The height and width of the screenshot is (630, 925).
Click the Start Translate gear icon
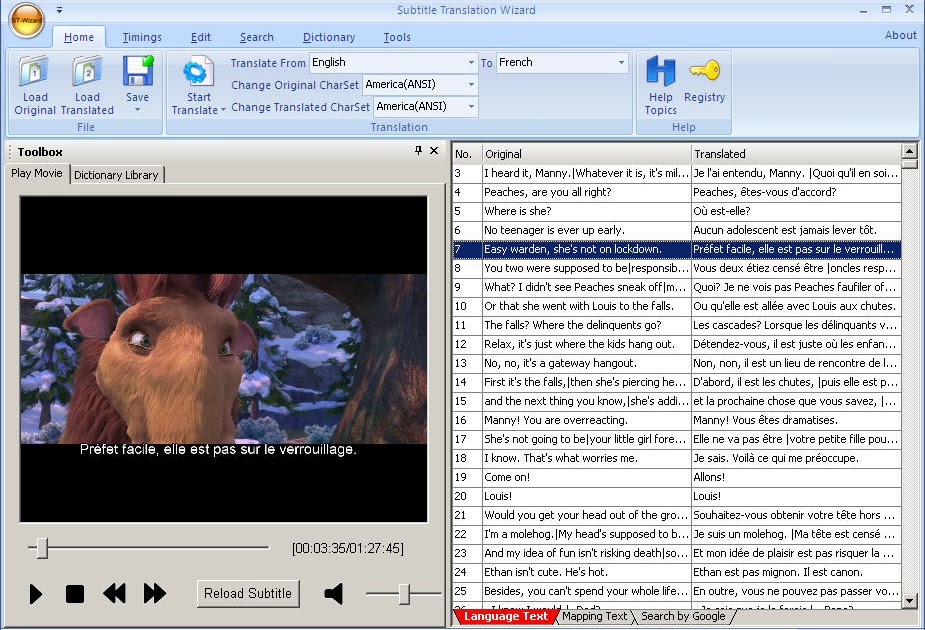coord(198,73)
